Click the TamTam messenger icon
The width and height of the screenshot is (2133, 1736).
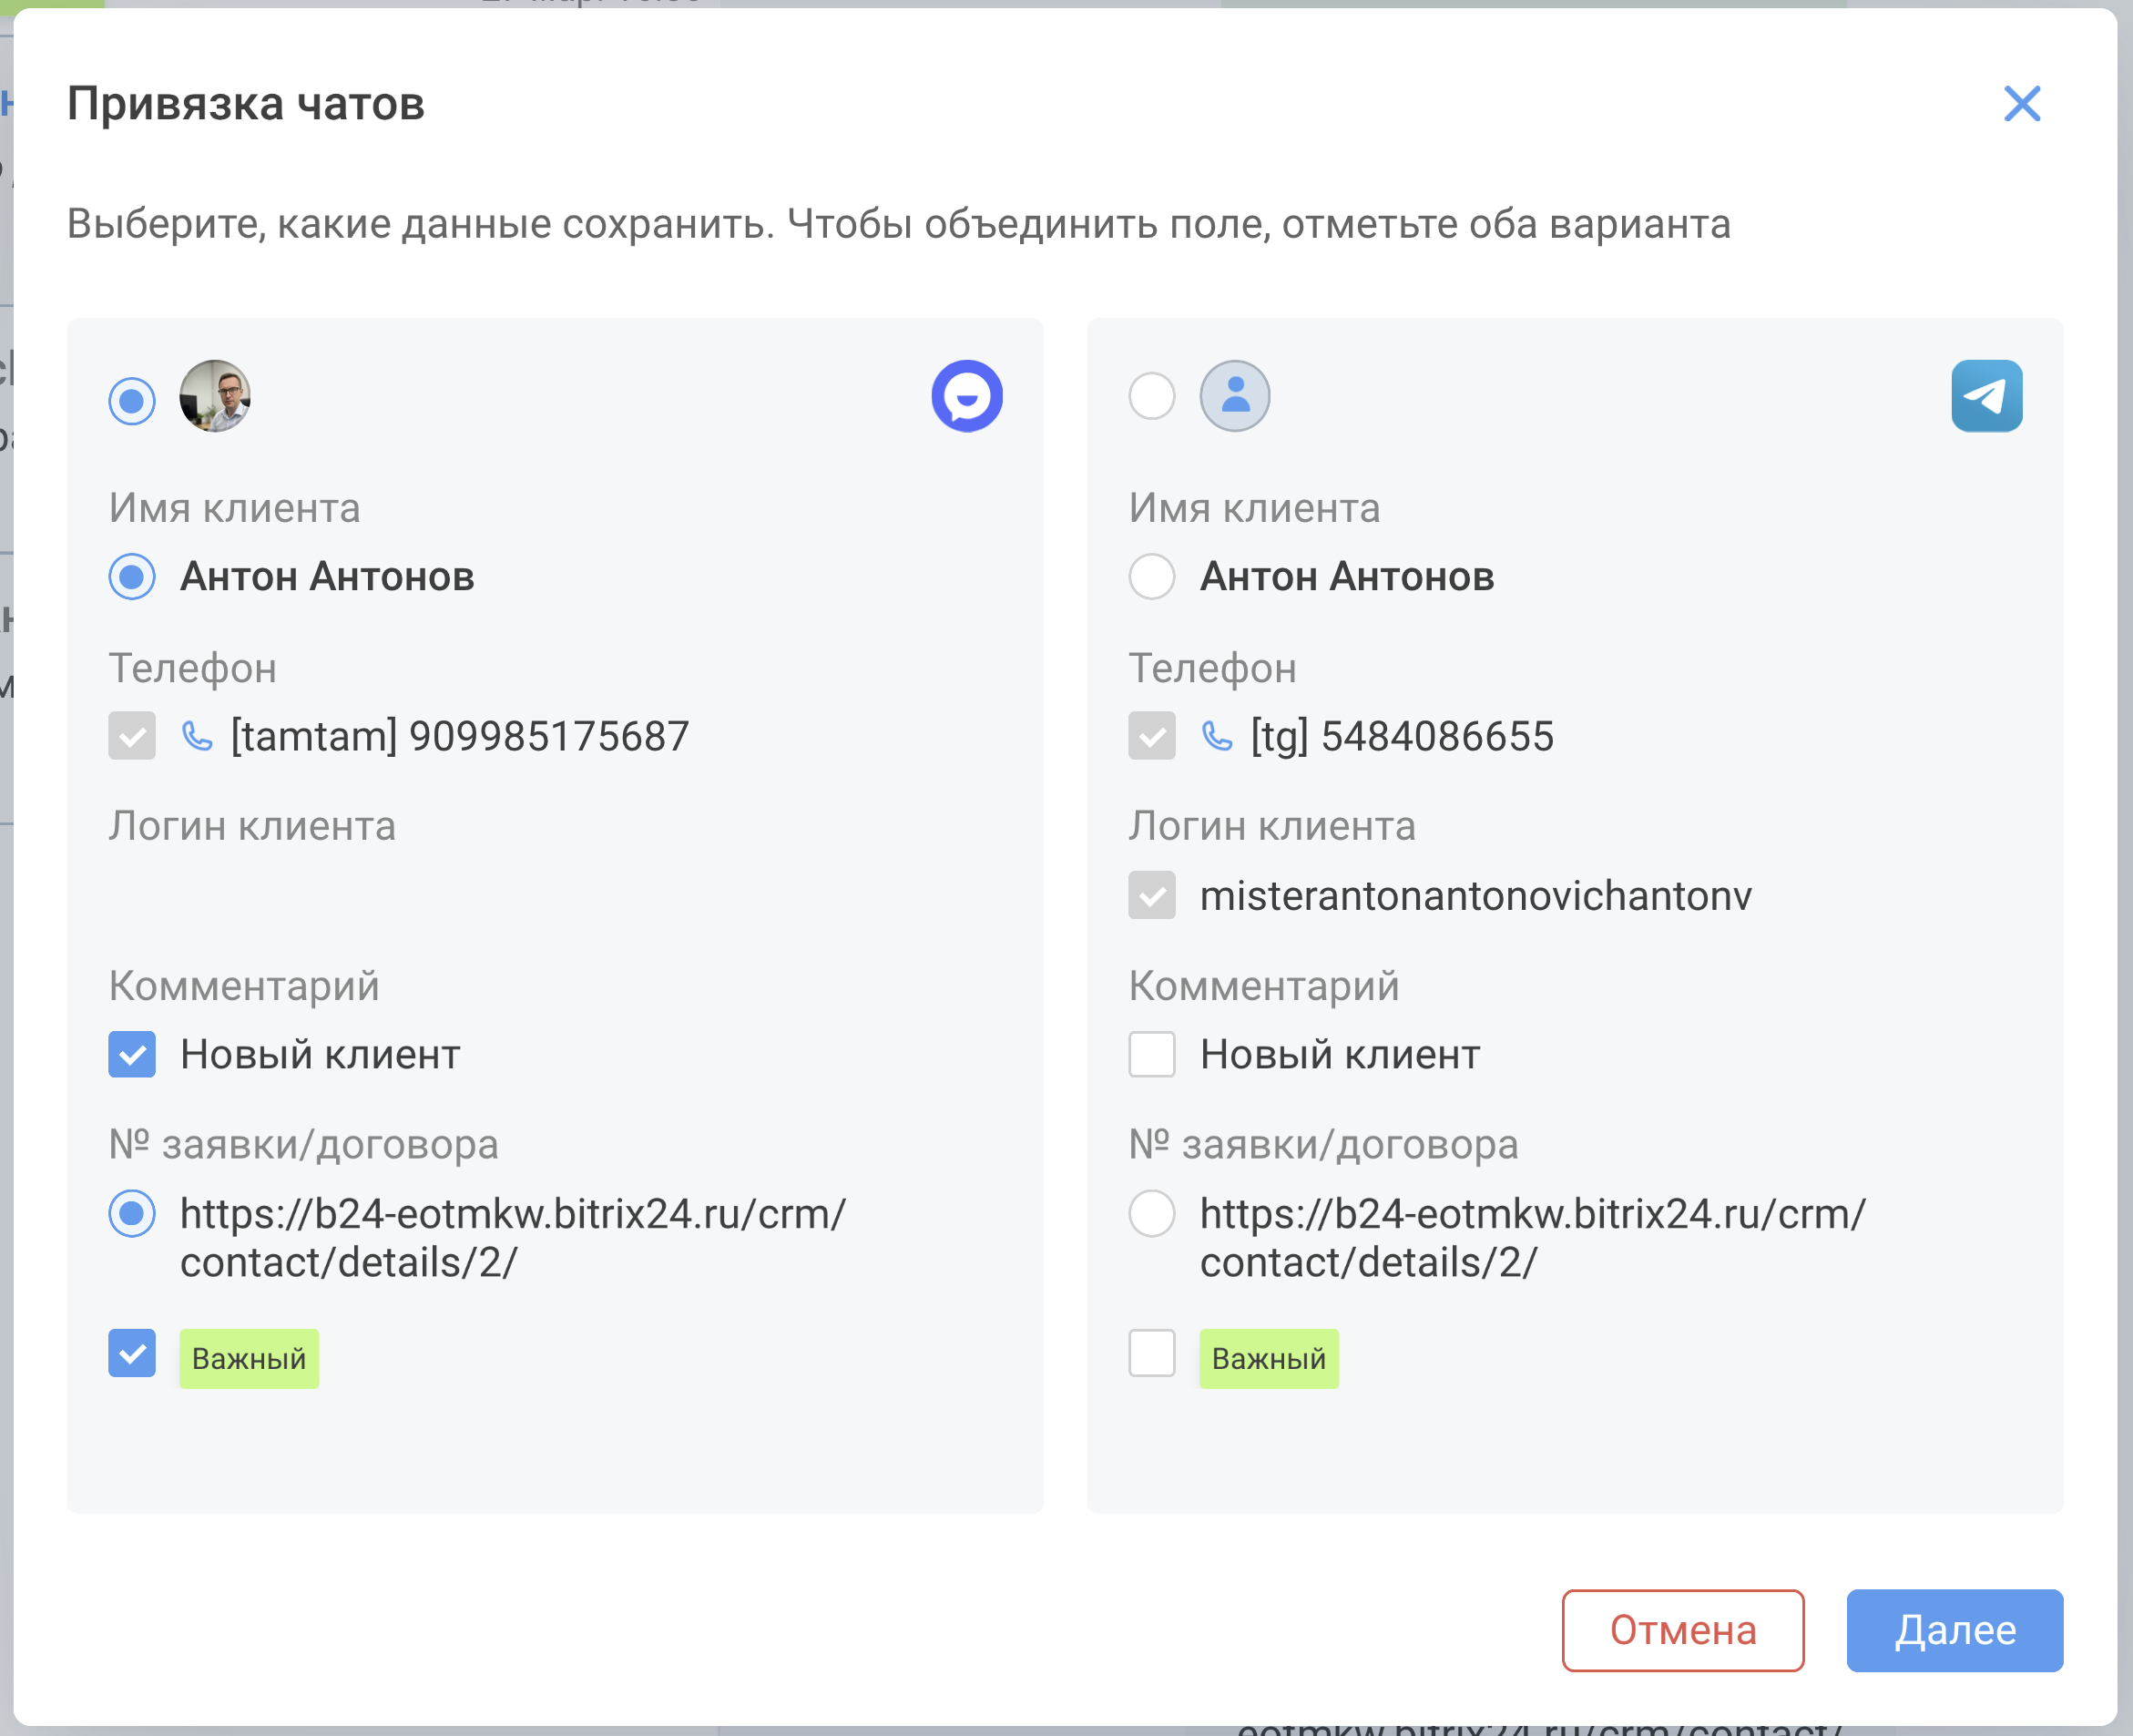click(966, 396)
